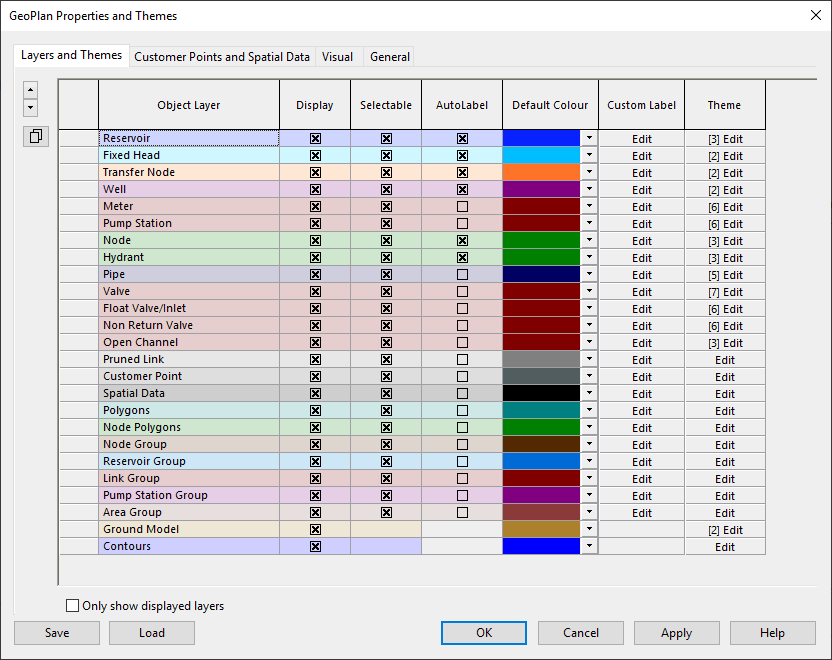Screen dimensions: 832x660
Task: Open colour dropdown for Polygons
Action: click(x=589, y=410)
